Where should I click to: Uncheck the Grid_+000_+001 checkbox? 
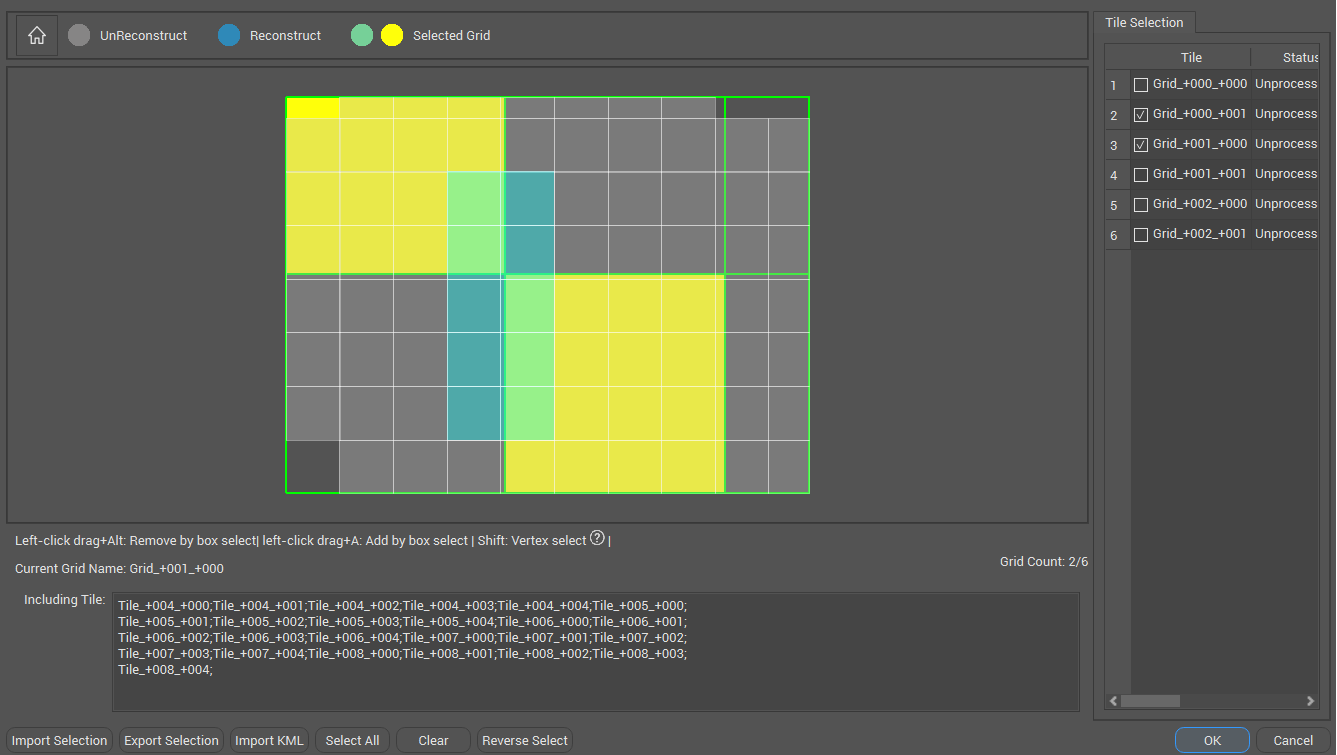click(x=1141, y=115)
